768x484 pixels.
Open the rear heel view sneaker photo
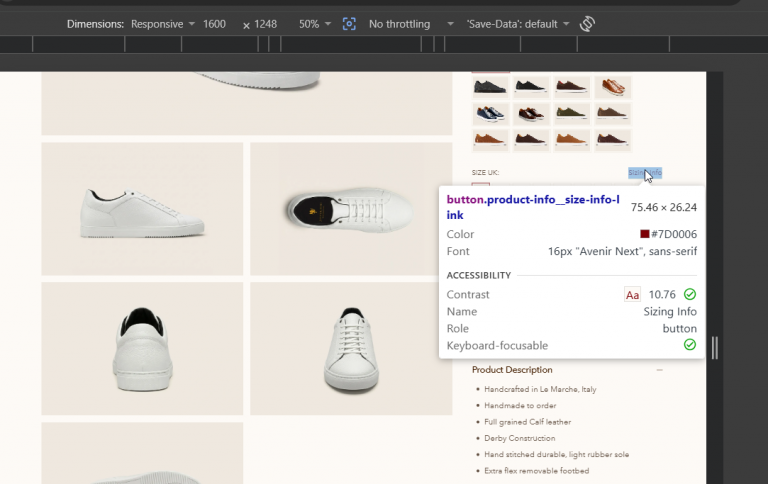point(142,349)
